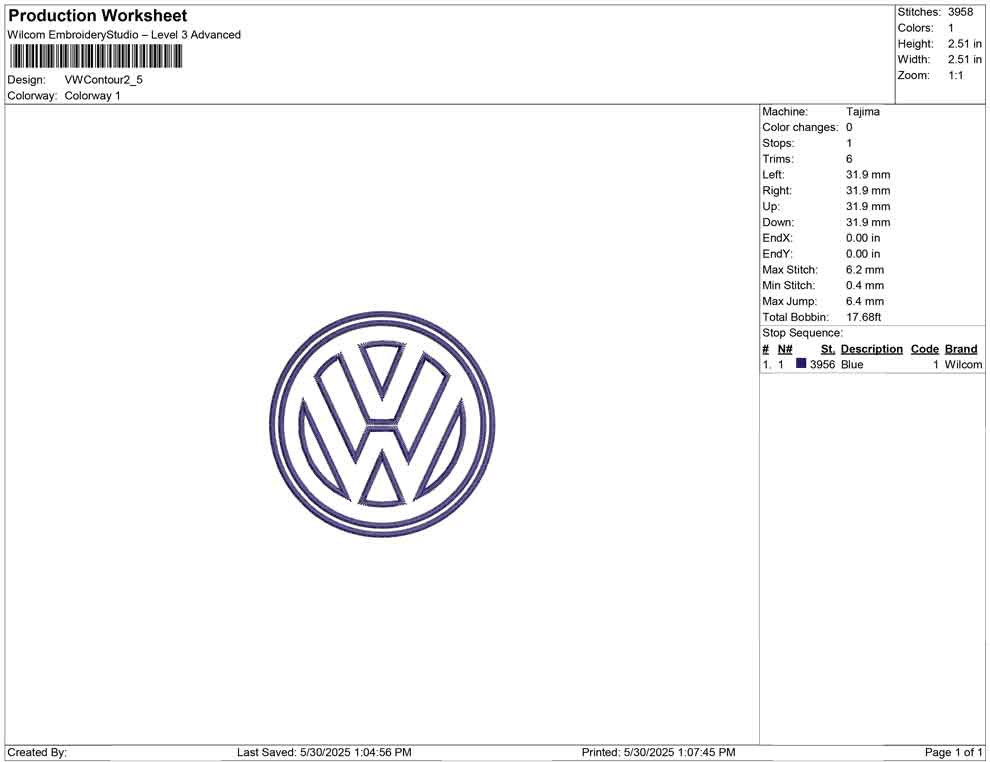Select stitches count '3958'

coord(960,12)
